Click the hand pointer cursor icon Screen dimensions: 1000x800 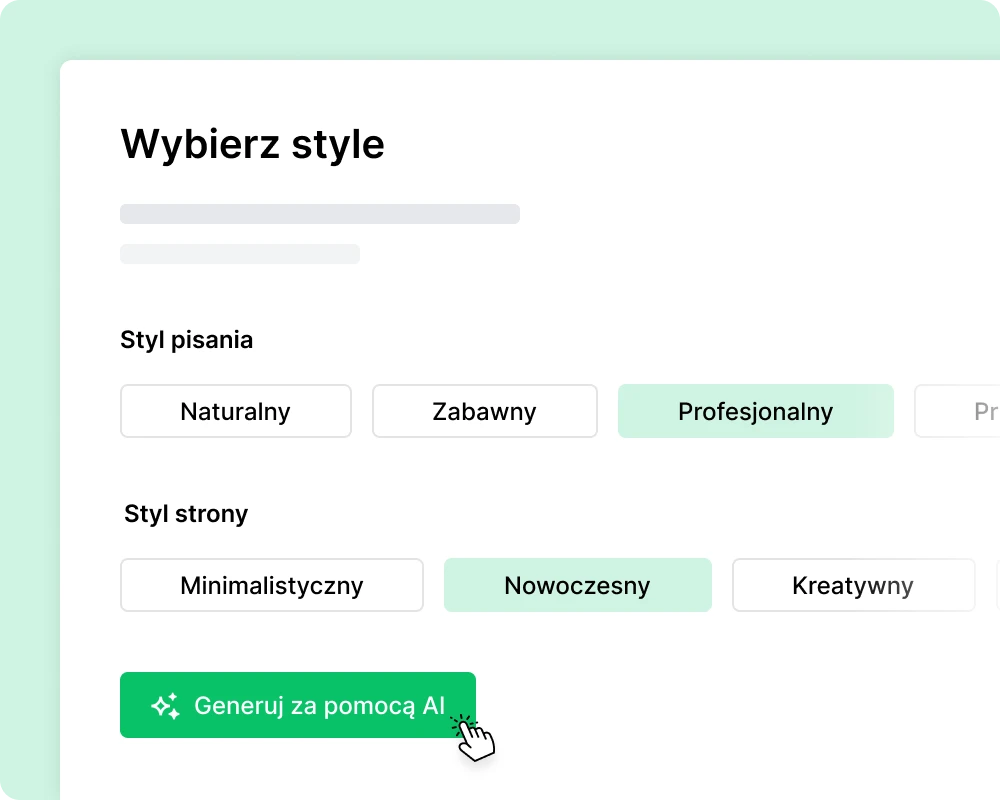[x=476, y=738]
